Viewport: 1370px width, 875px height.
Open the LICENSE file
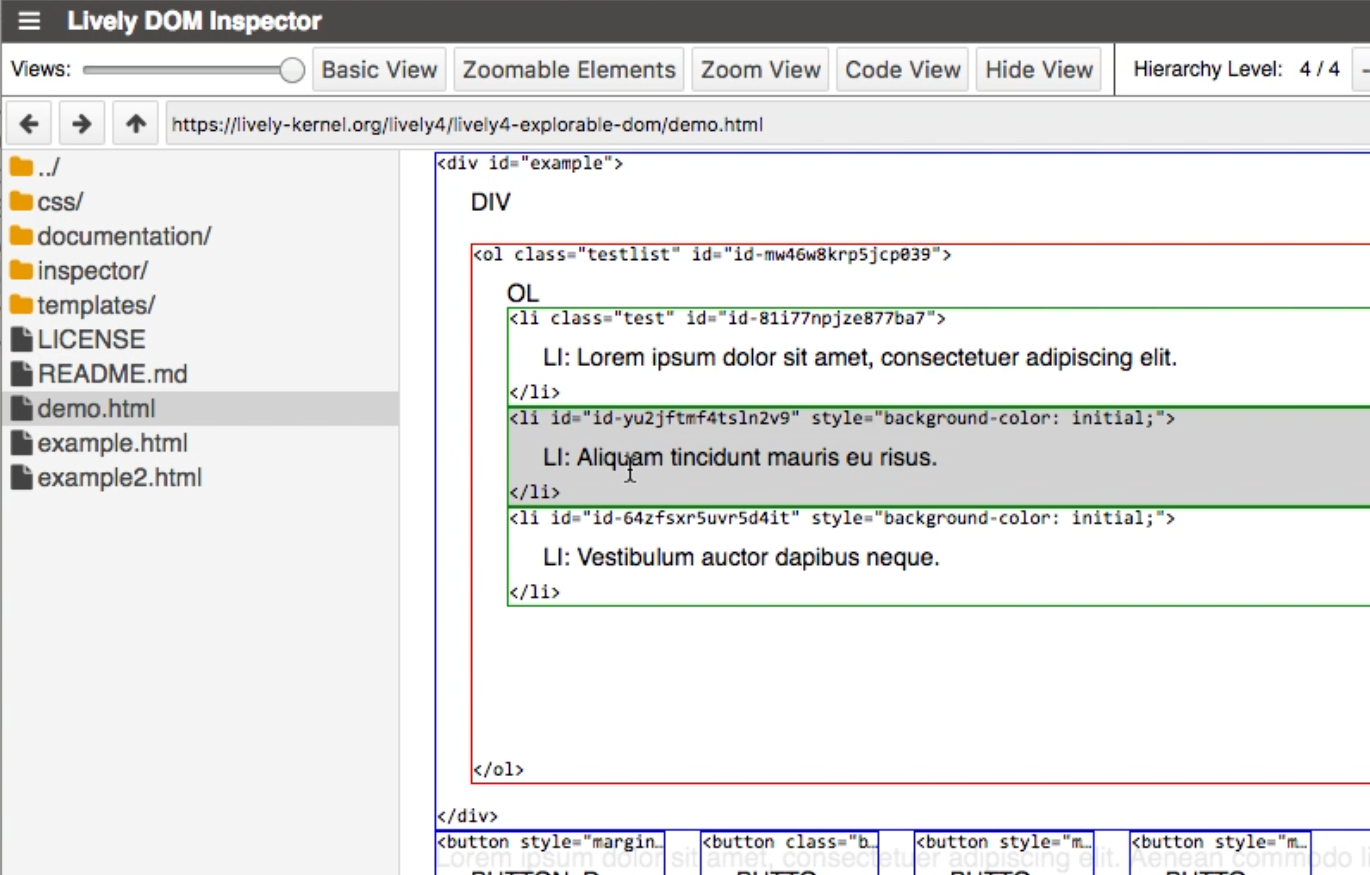(x=90, y=340)
